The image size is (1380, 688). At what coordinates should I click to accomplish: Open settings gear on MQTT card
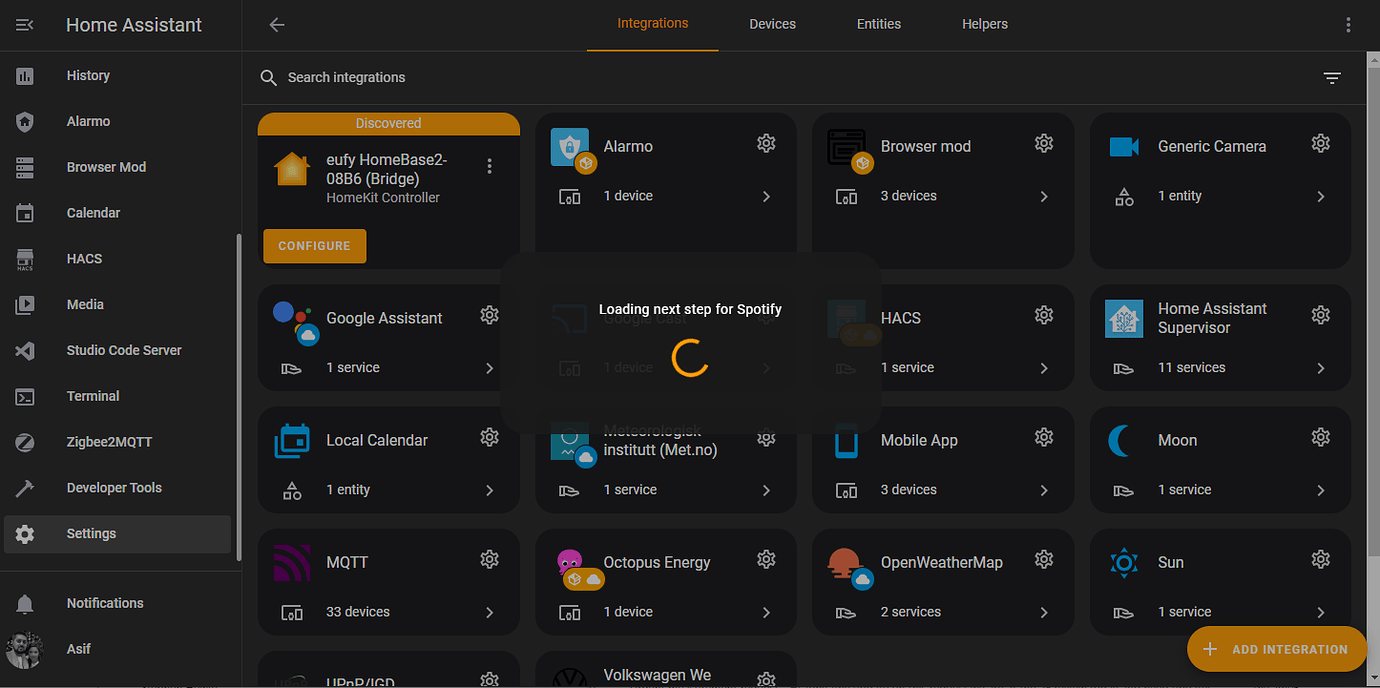tap(489, 560)
